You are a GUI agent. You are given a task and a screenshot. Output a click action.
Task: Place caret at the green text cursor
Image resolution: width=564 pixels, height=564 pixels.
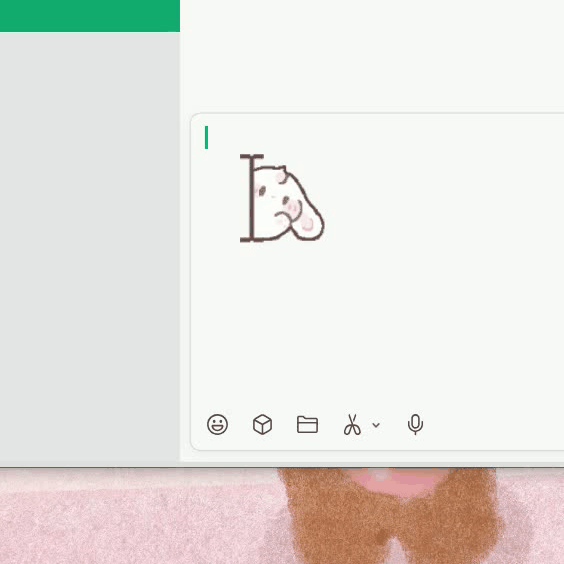(x=206, y=137)
